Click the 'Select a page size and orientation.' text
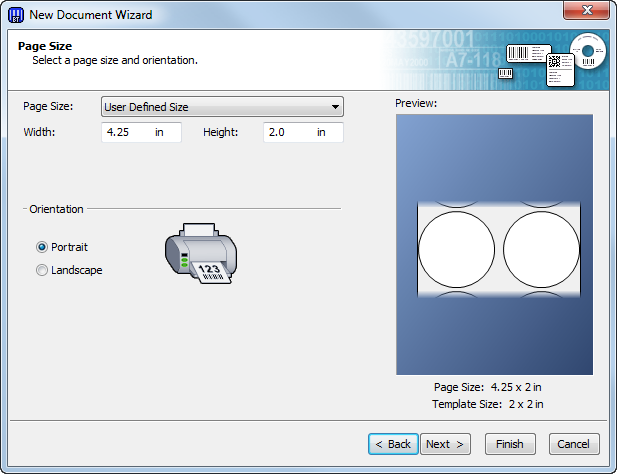The image size is (617, 474). tap(115, 60)
